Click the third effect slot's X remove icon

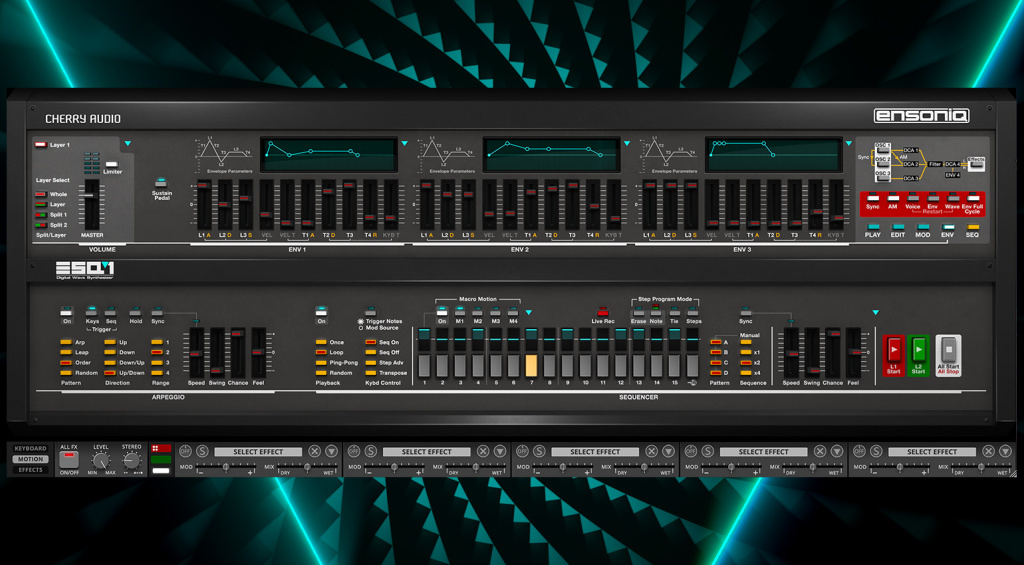[x=651, y=451]
